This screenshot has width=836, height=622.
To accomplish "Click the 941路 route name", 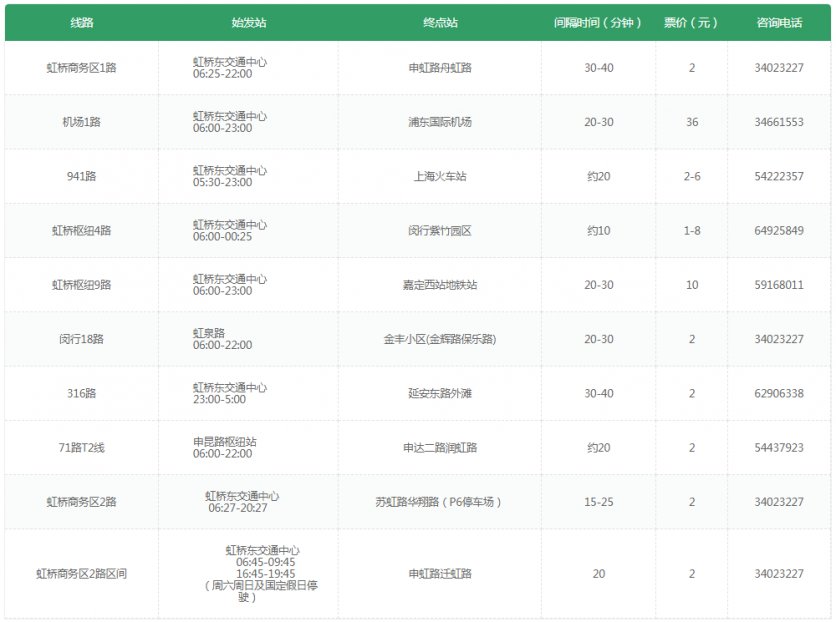I will tap(81, 176).
